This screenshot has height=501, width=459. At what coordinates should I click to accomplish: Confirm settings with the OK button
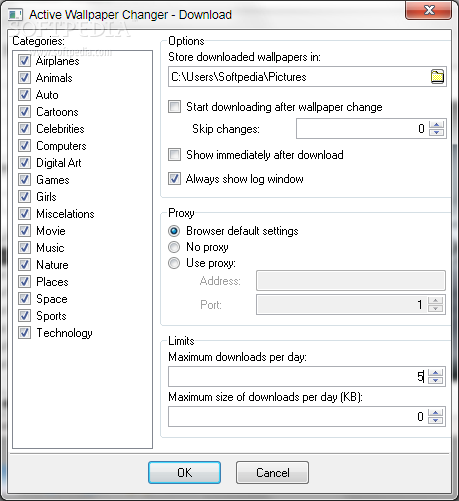(x=184, y=472)
